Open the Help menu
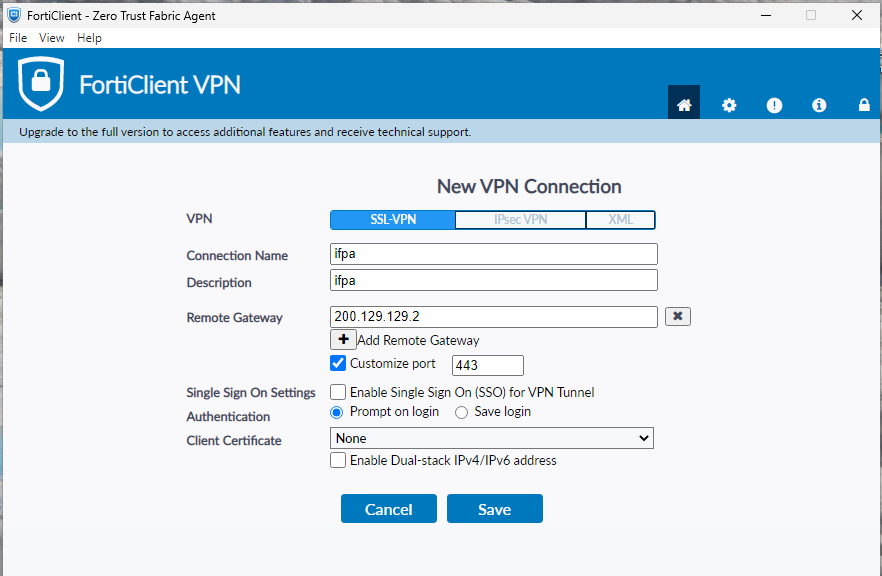Viewport: 882px width, 576px height. (89, 38)
